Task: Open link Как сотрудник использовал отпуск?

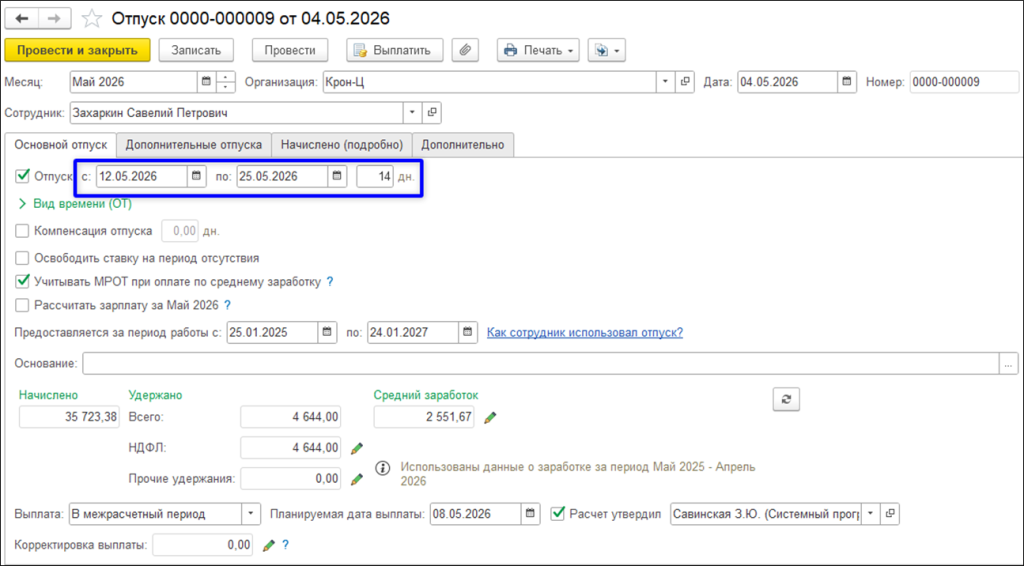Action: point(584,332)
